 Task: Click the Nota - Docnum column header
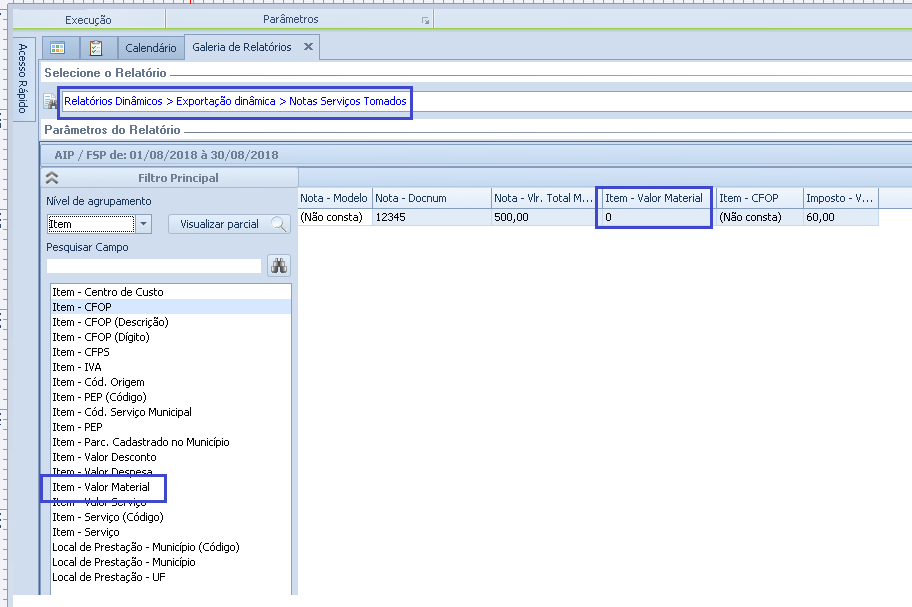pyautogui.click(x=430, y=198)
